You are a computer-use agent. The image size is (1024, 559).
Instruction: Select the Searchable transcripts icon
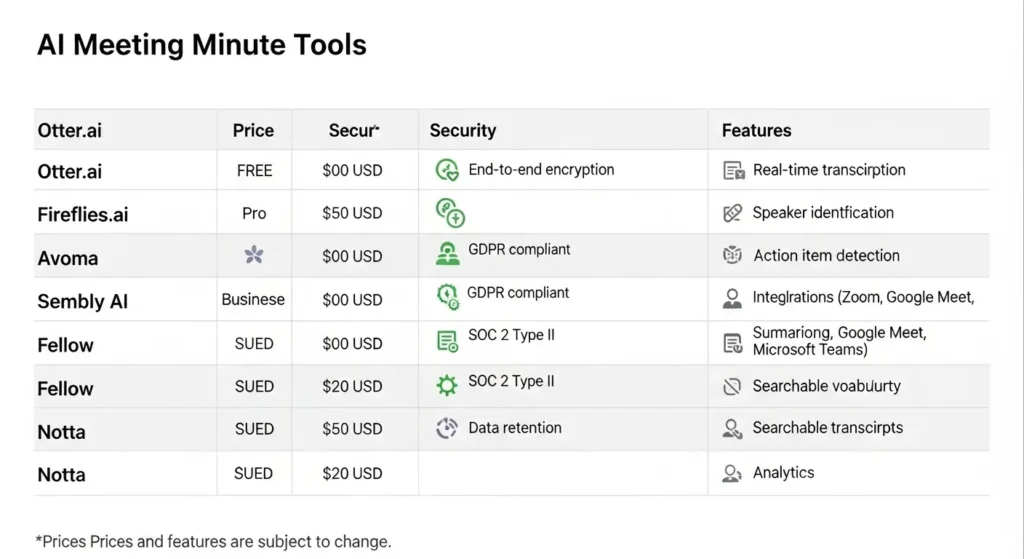733,429
